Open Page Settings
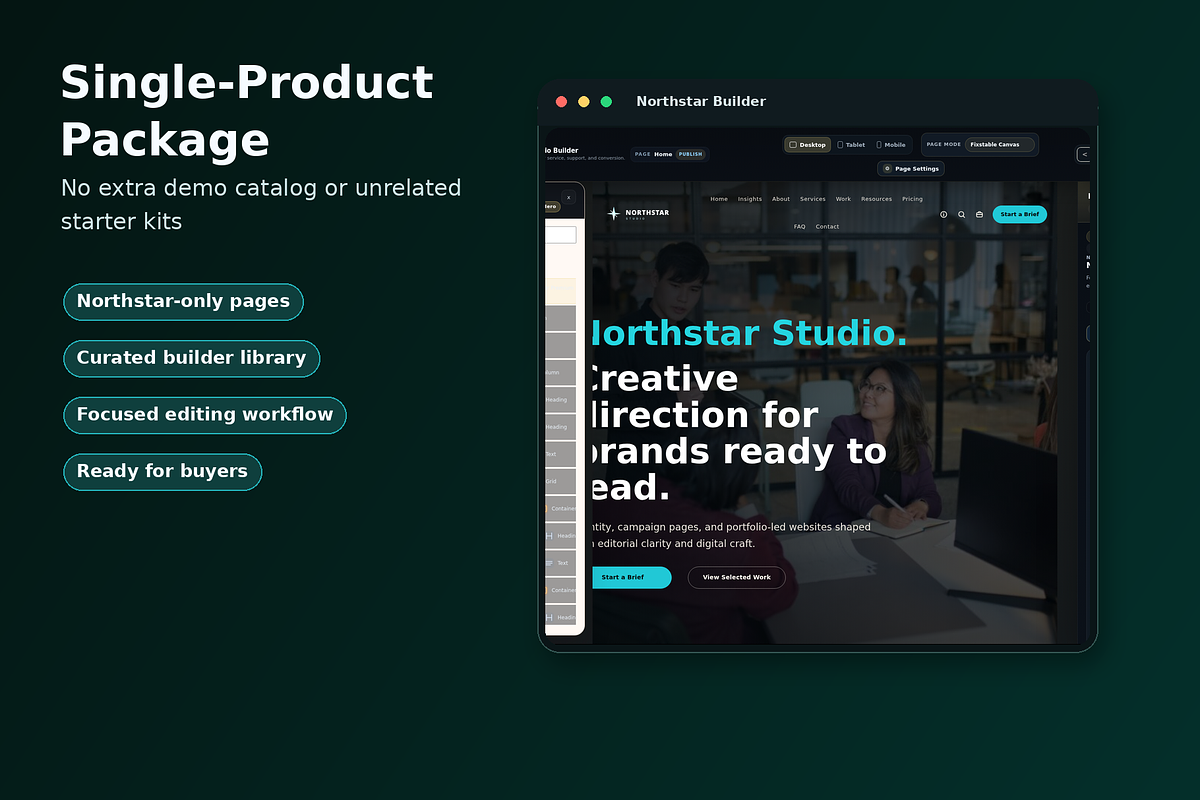This screenshot has height=800, width=1200. point(911,169)
